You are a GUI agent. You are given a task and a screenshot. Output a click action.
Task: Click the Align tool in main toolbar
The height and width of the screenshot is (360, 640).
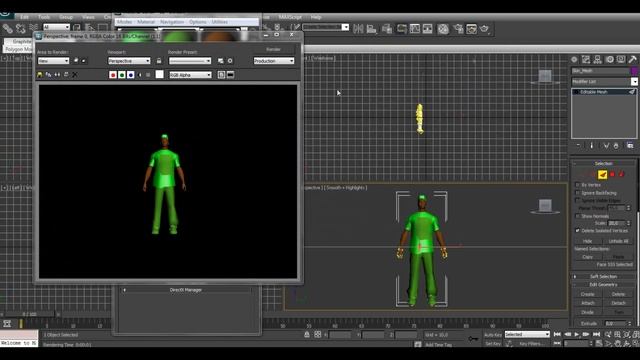pos(371,29)
